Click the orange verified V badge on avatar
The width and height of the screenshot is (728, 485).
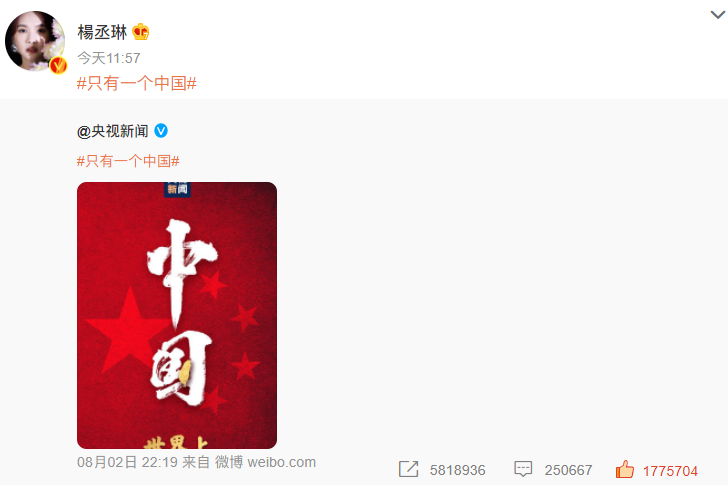(x=58, y=65)
